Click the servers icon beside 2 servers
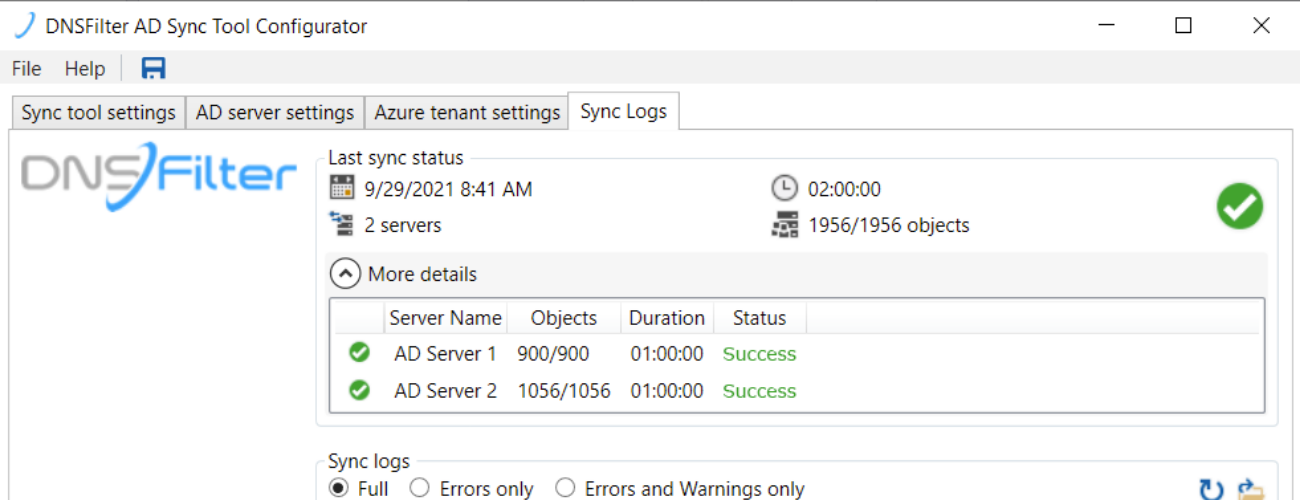Image resolution: width=1300 pixels, height=500 pixels. pos(342,225)
